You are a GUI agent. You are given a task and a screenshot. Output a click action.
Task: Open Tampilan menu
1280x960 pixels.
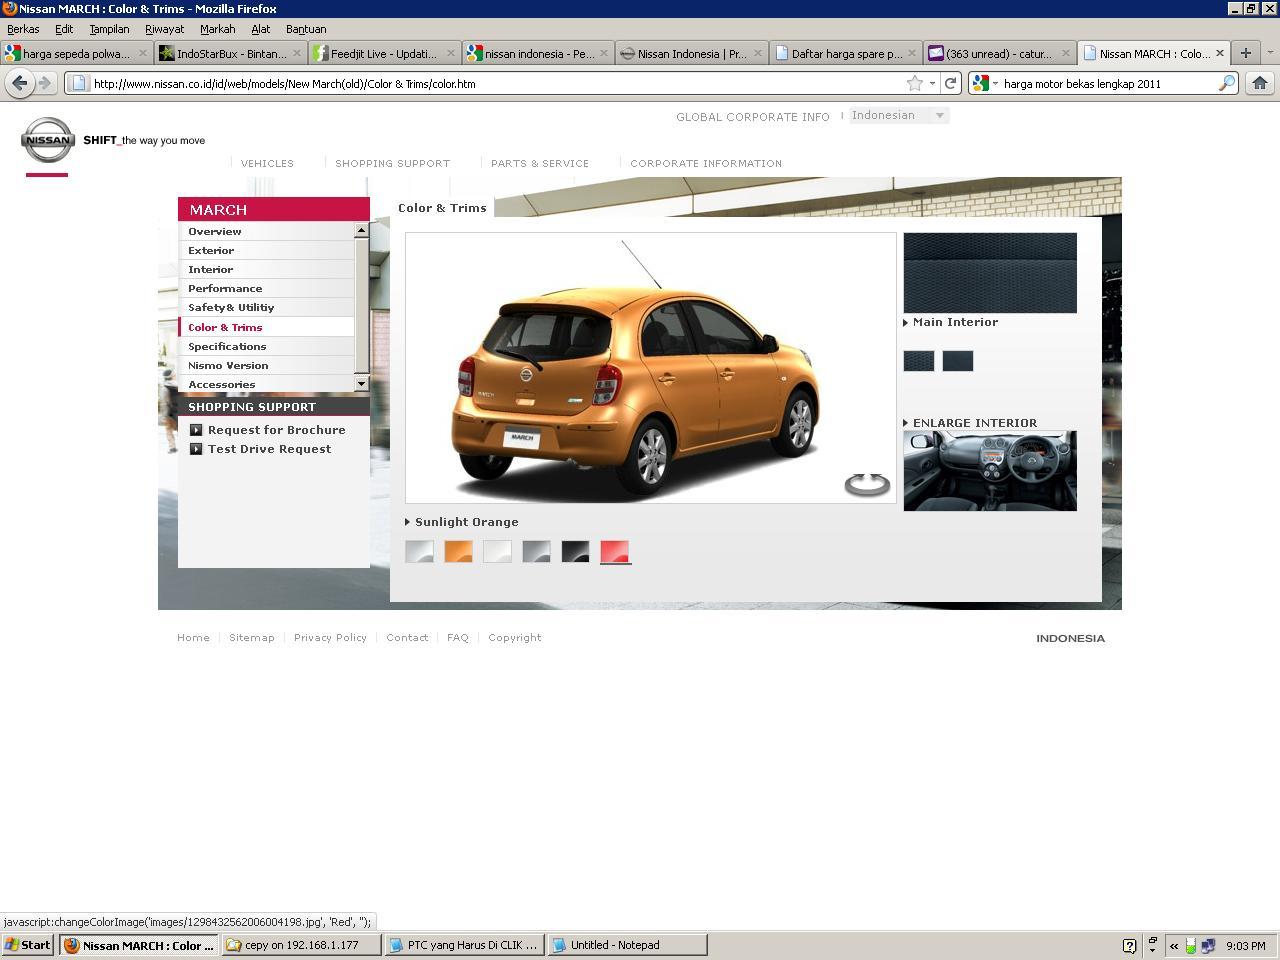click(109, 29)
